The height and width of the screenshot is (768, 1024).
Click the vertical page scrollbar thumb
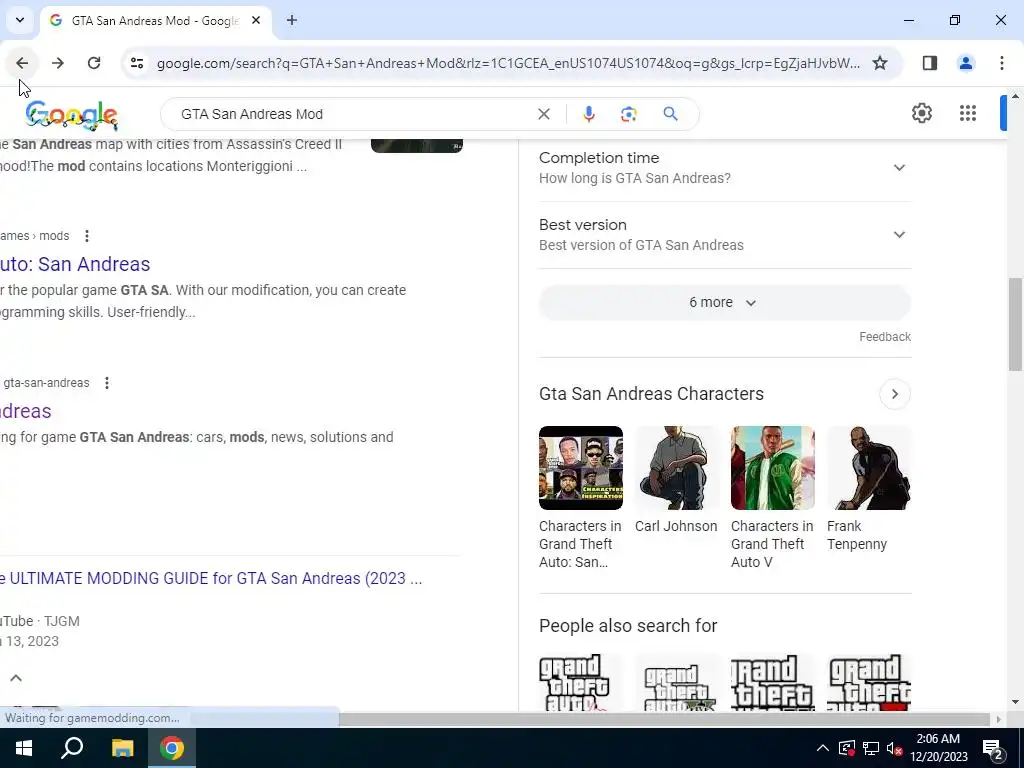(1015, 324)
